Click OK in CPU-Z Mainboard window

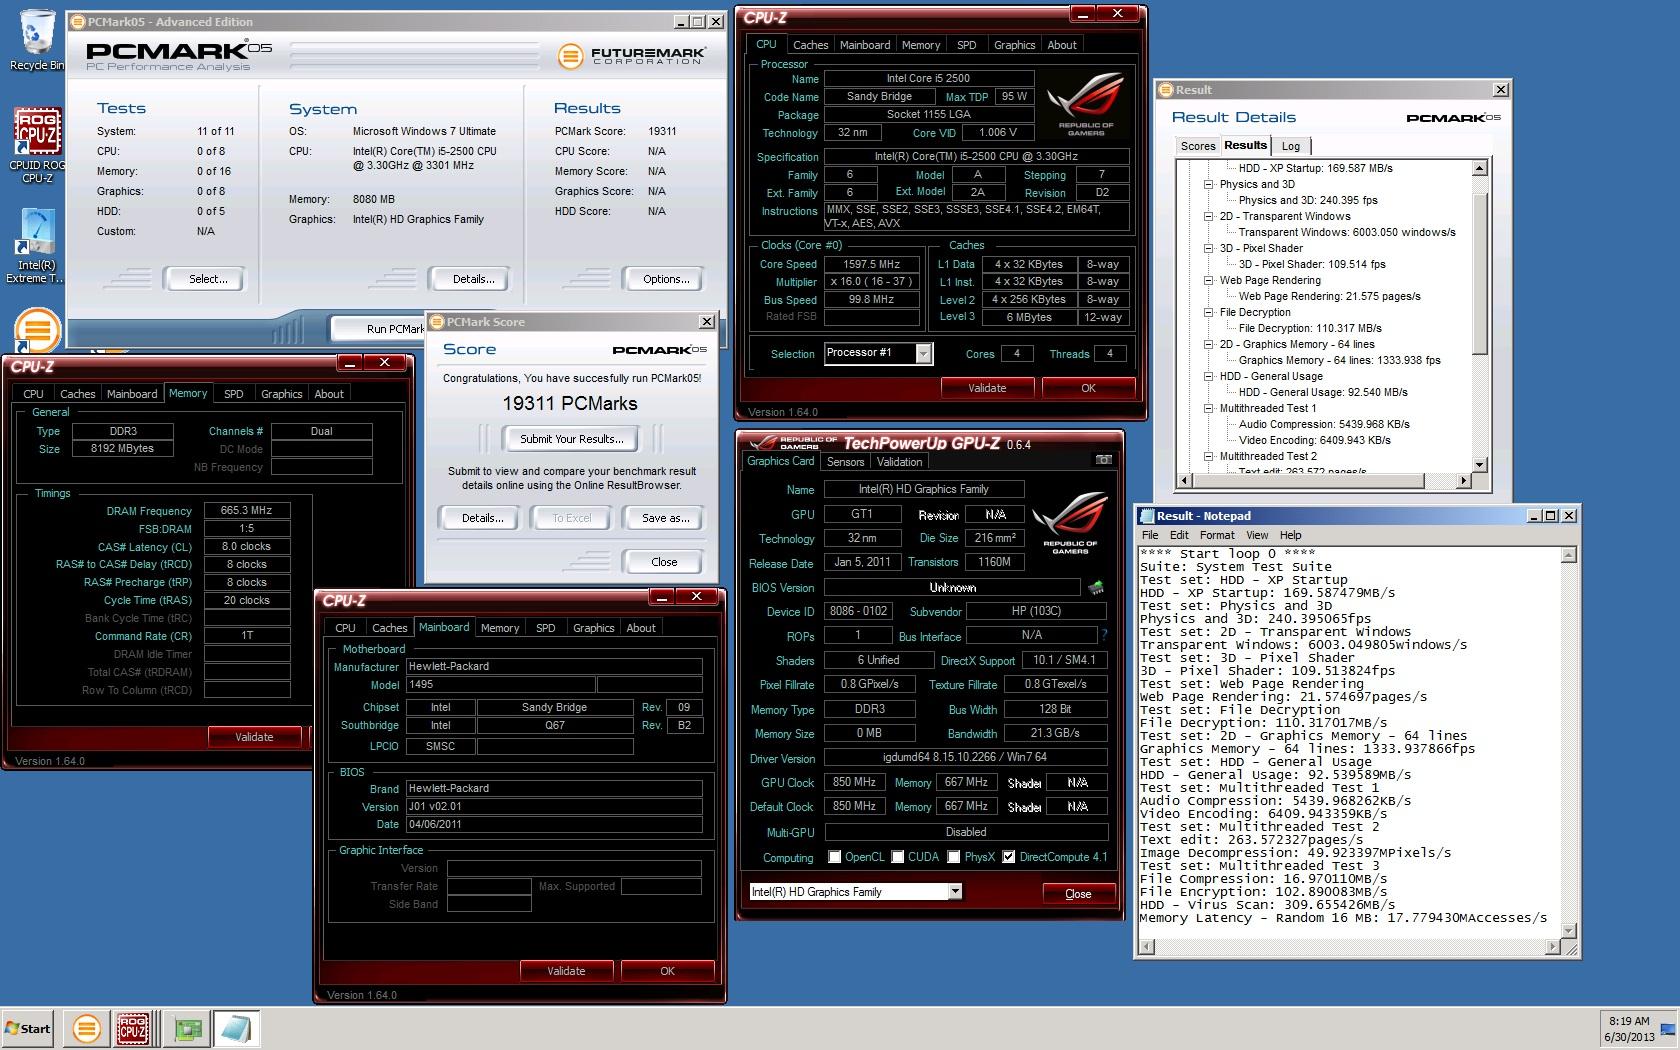coord(667,971)
